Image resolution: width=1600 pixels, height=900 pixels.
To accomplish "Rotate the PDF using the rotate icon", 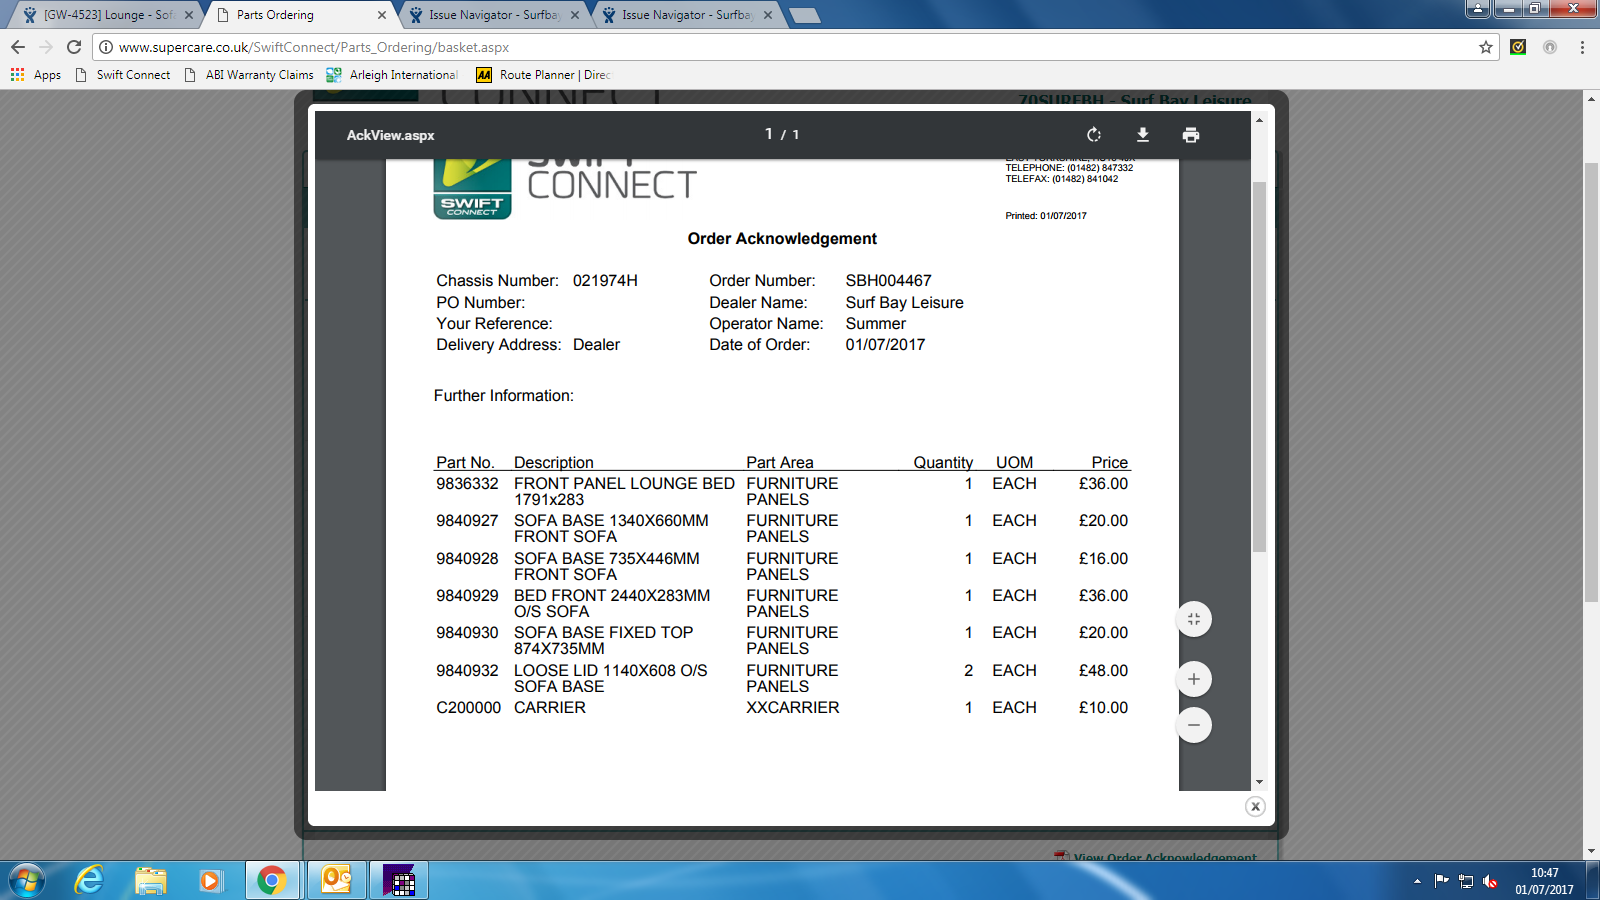I will pos(1094,135).
